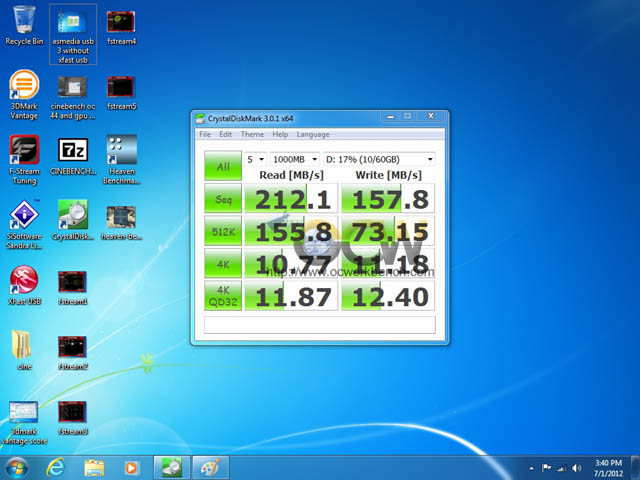The image size is (640, 480).
Task: Open the volume speaker tray icon
Action: coord(576,468)
